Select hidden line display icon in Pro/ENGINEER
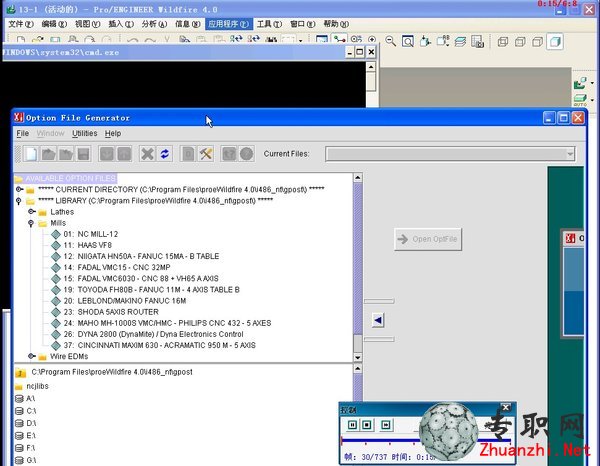 point(520,41)
